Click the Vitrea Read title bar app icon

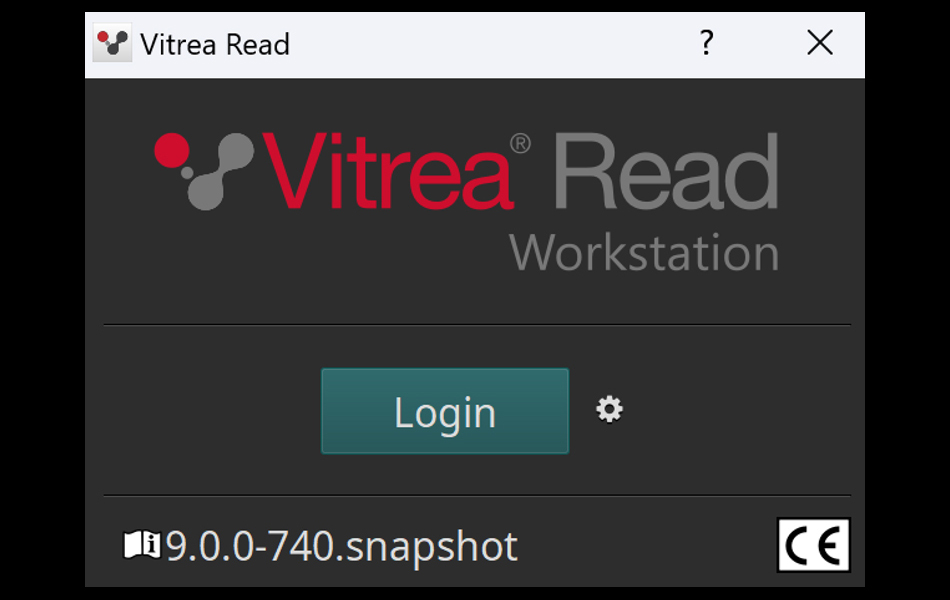click(112, 44)
